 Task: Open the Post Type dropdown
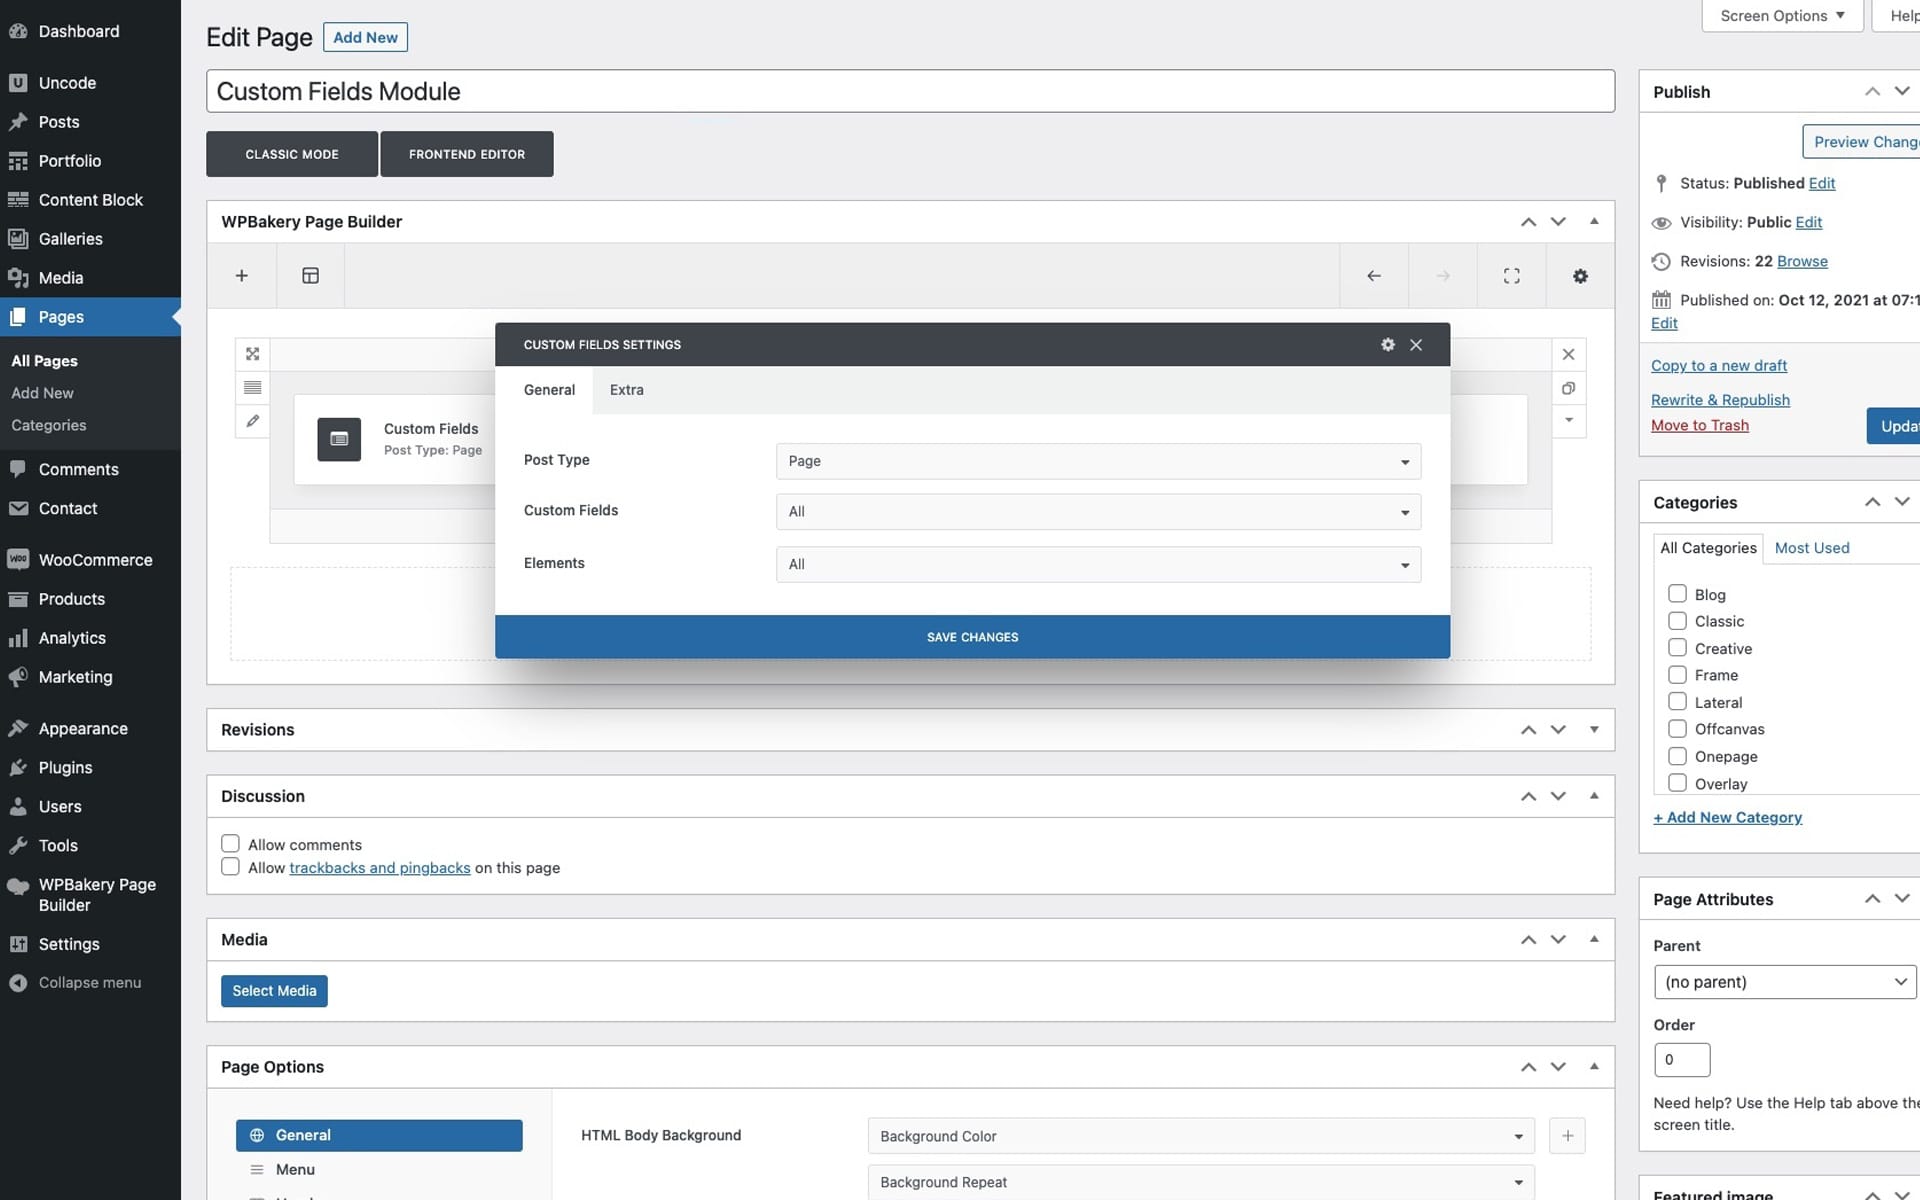(1098, 461)
